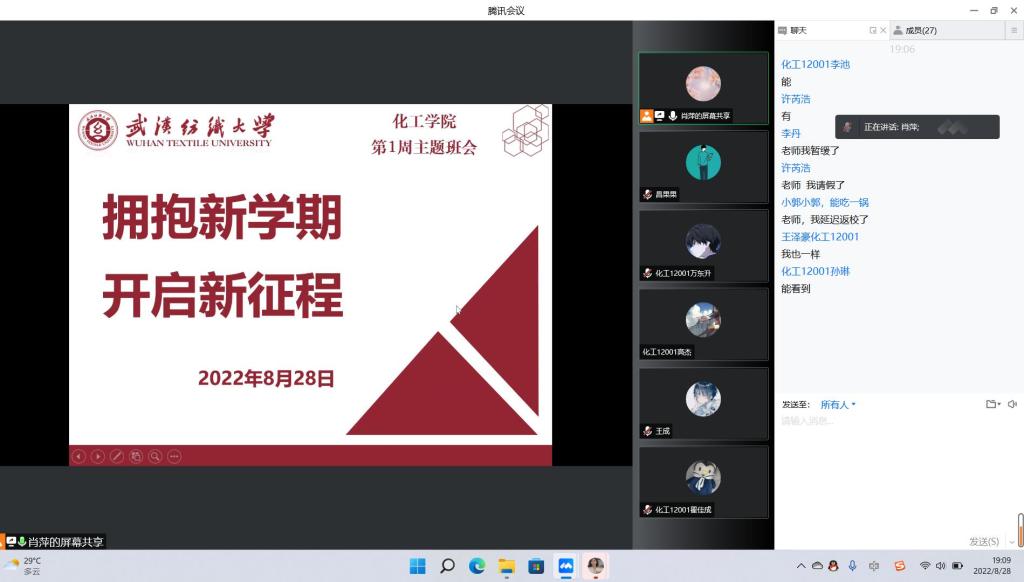Click sender name 王泽豪化工12001 in chat
The height and width of the screenshot is (582, 1024).
click(819, 237)
